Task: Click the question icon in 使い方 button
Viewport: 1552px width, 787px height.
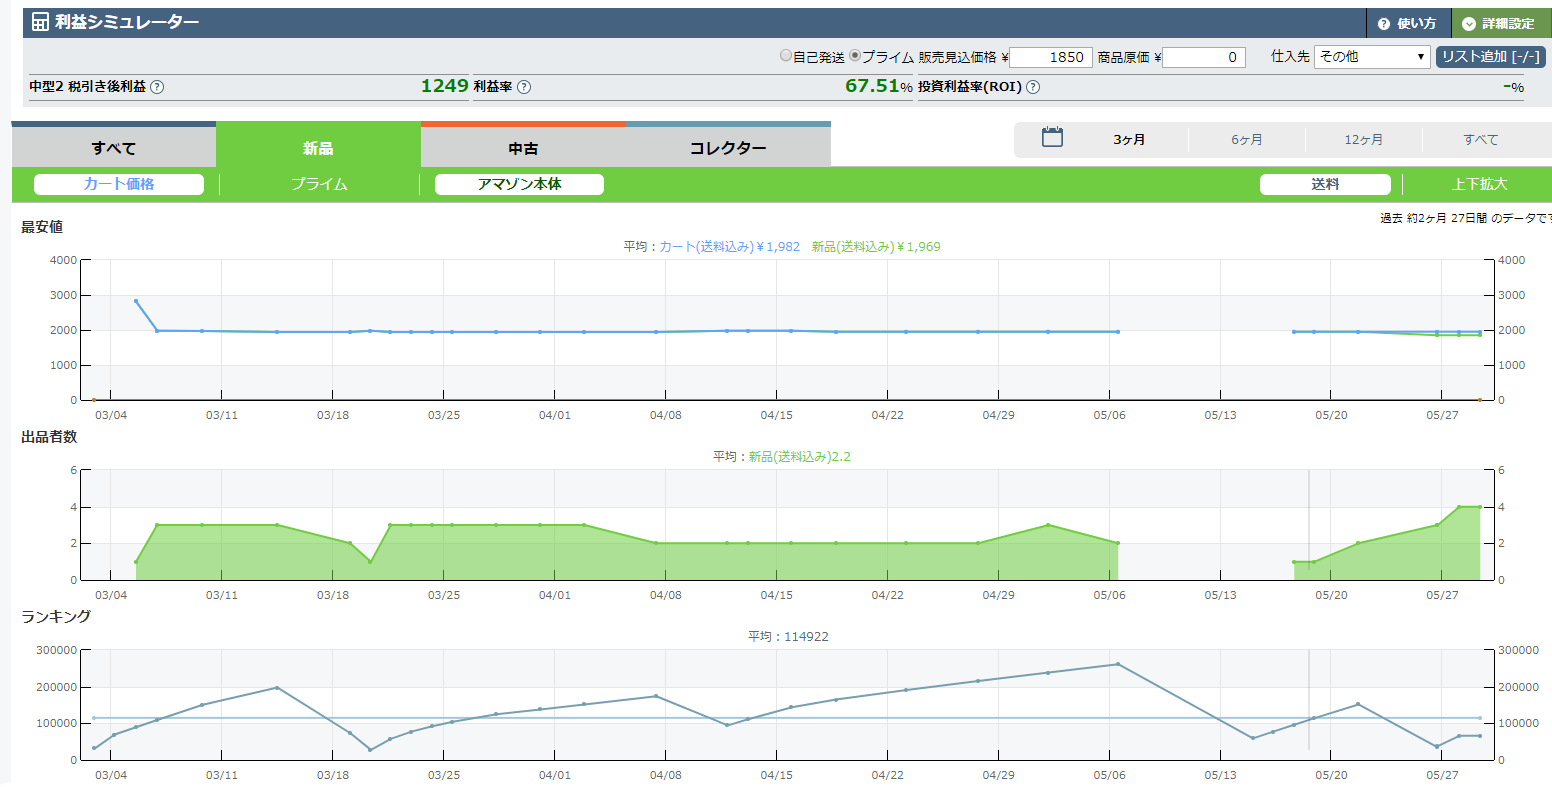Action: [x=1384, y=23]
